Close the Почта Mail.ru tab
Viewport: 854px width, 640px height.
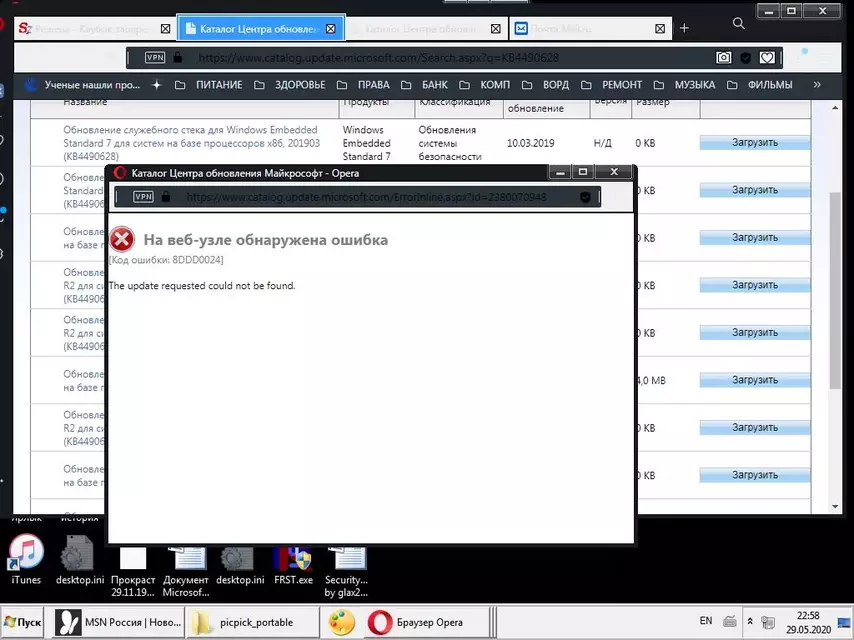pos(660,28)
